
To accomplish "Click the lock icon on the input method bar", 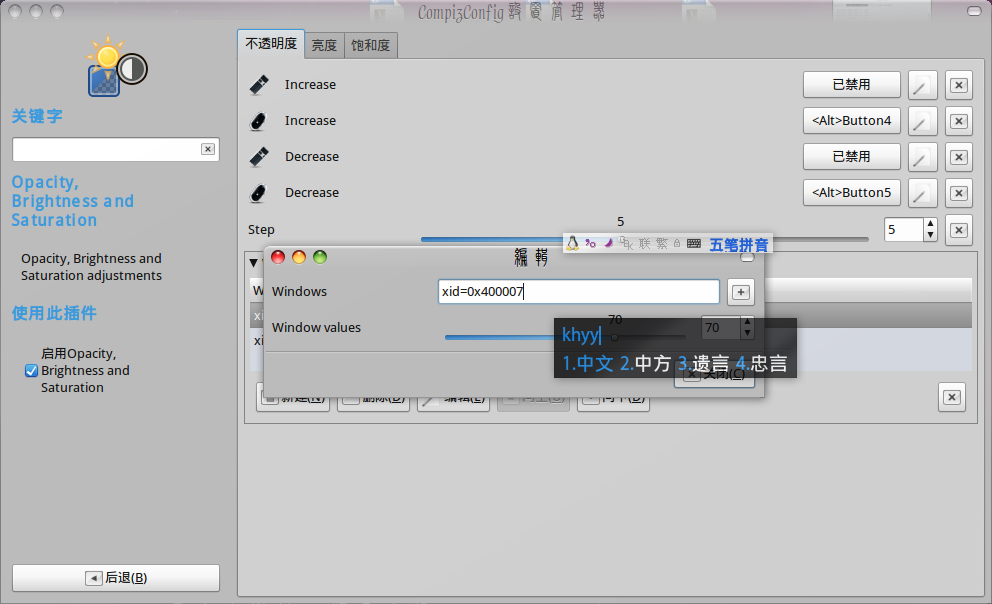I will tap(677, 243).
